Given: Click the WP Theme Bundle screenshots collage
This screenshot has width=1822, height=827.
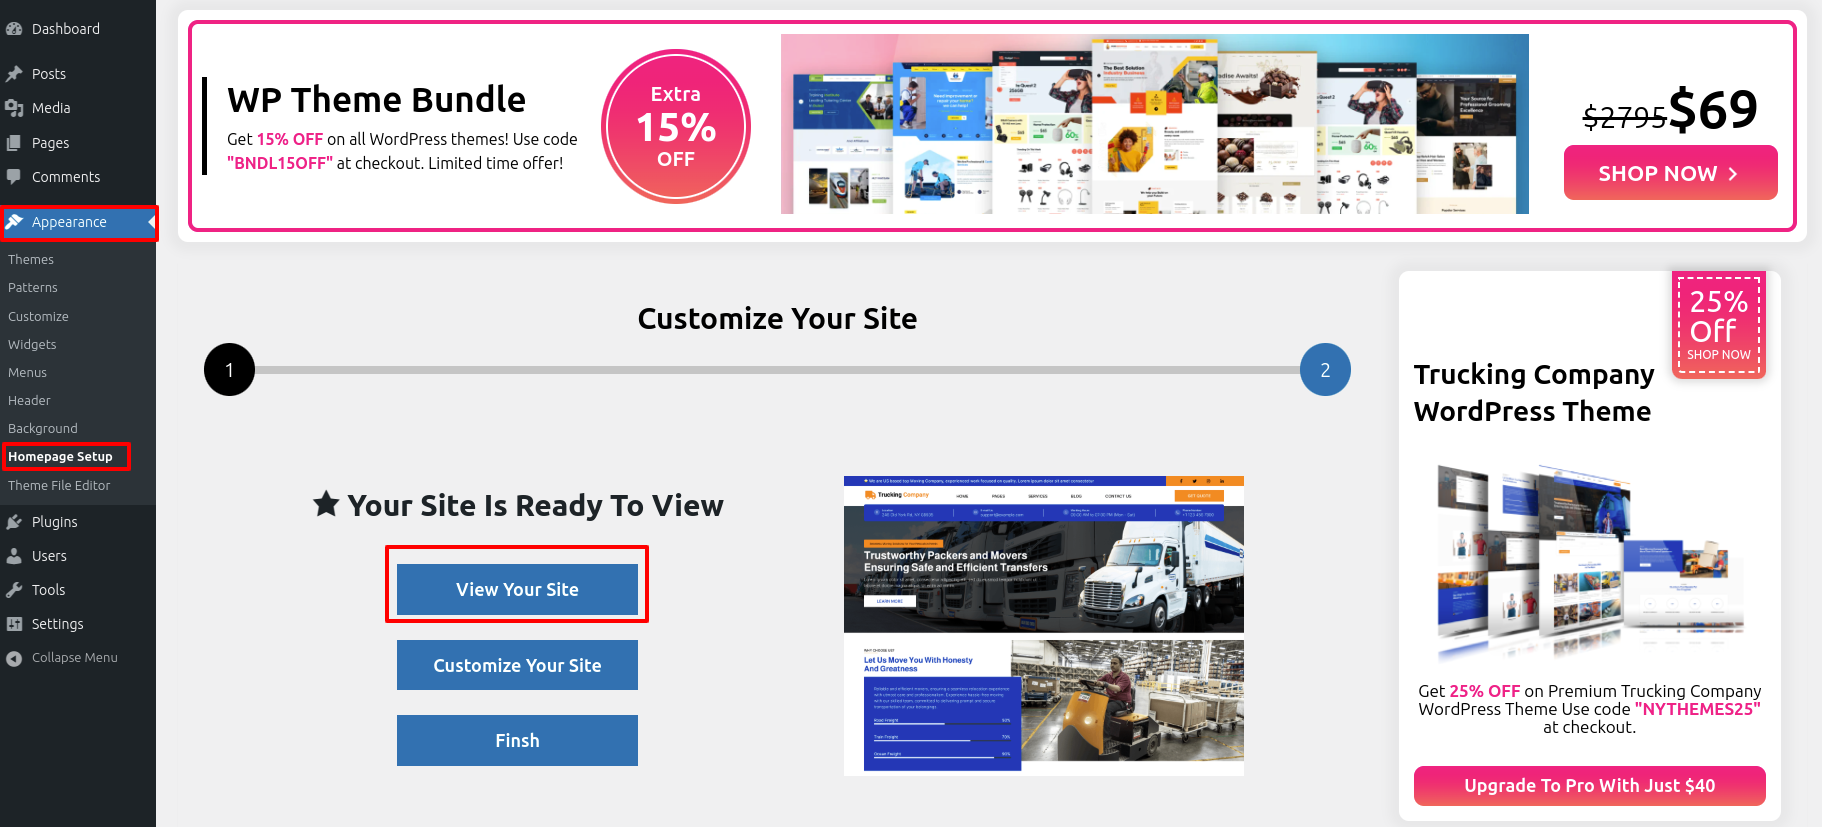Looking at the screenshot, I should (1154, 124).
